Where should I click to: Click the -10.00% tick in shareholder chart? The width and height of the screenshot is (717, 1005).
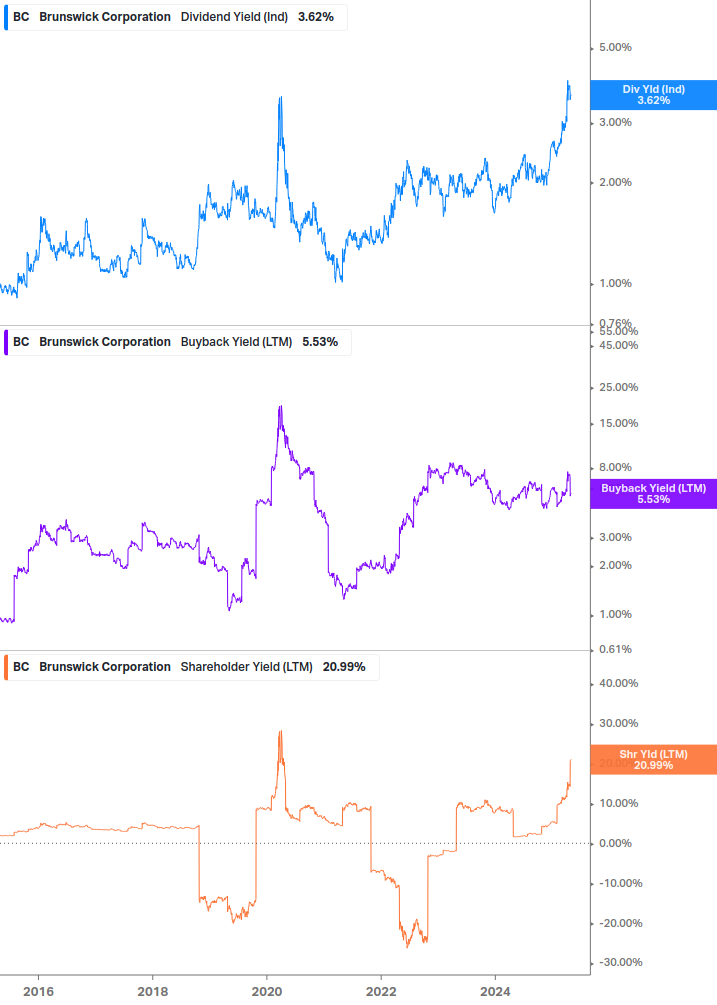[620, 883]
